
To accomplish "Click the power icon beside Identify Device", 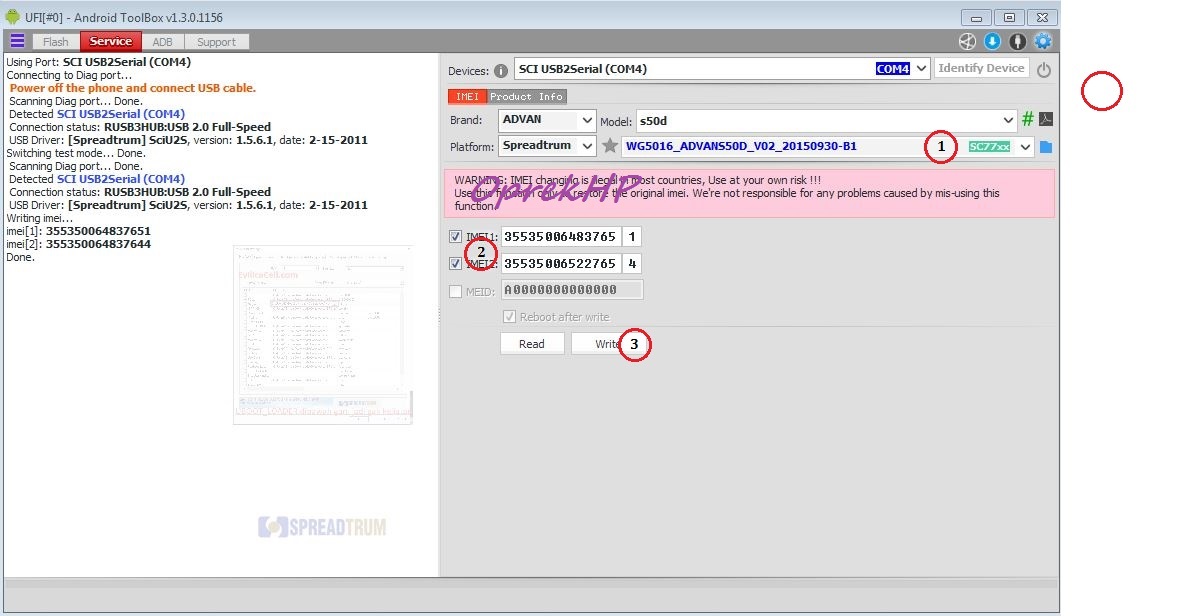I will tap(1044, 70).
